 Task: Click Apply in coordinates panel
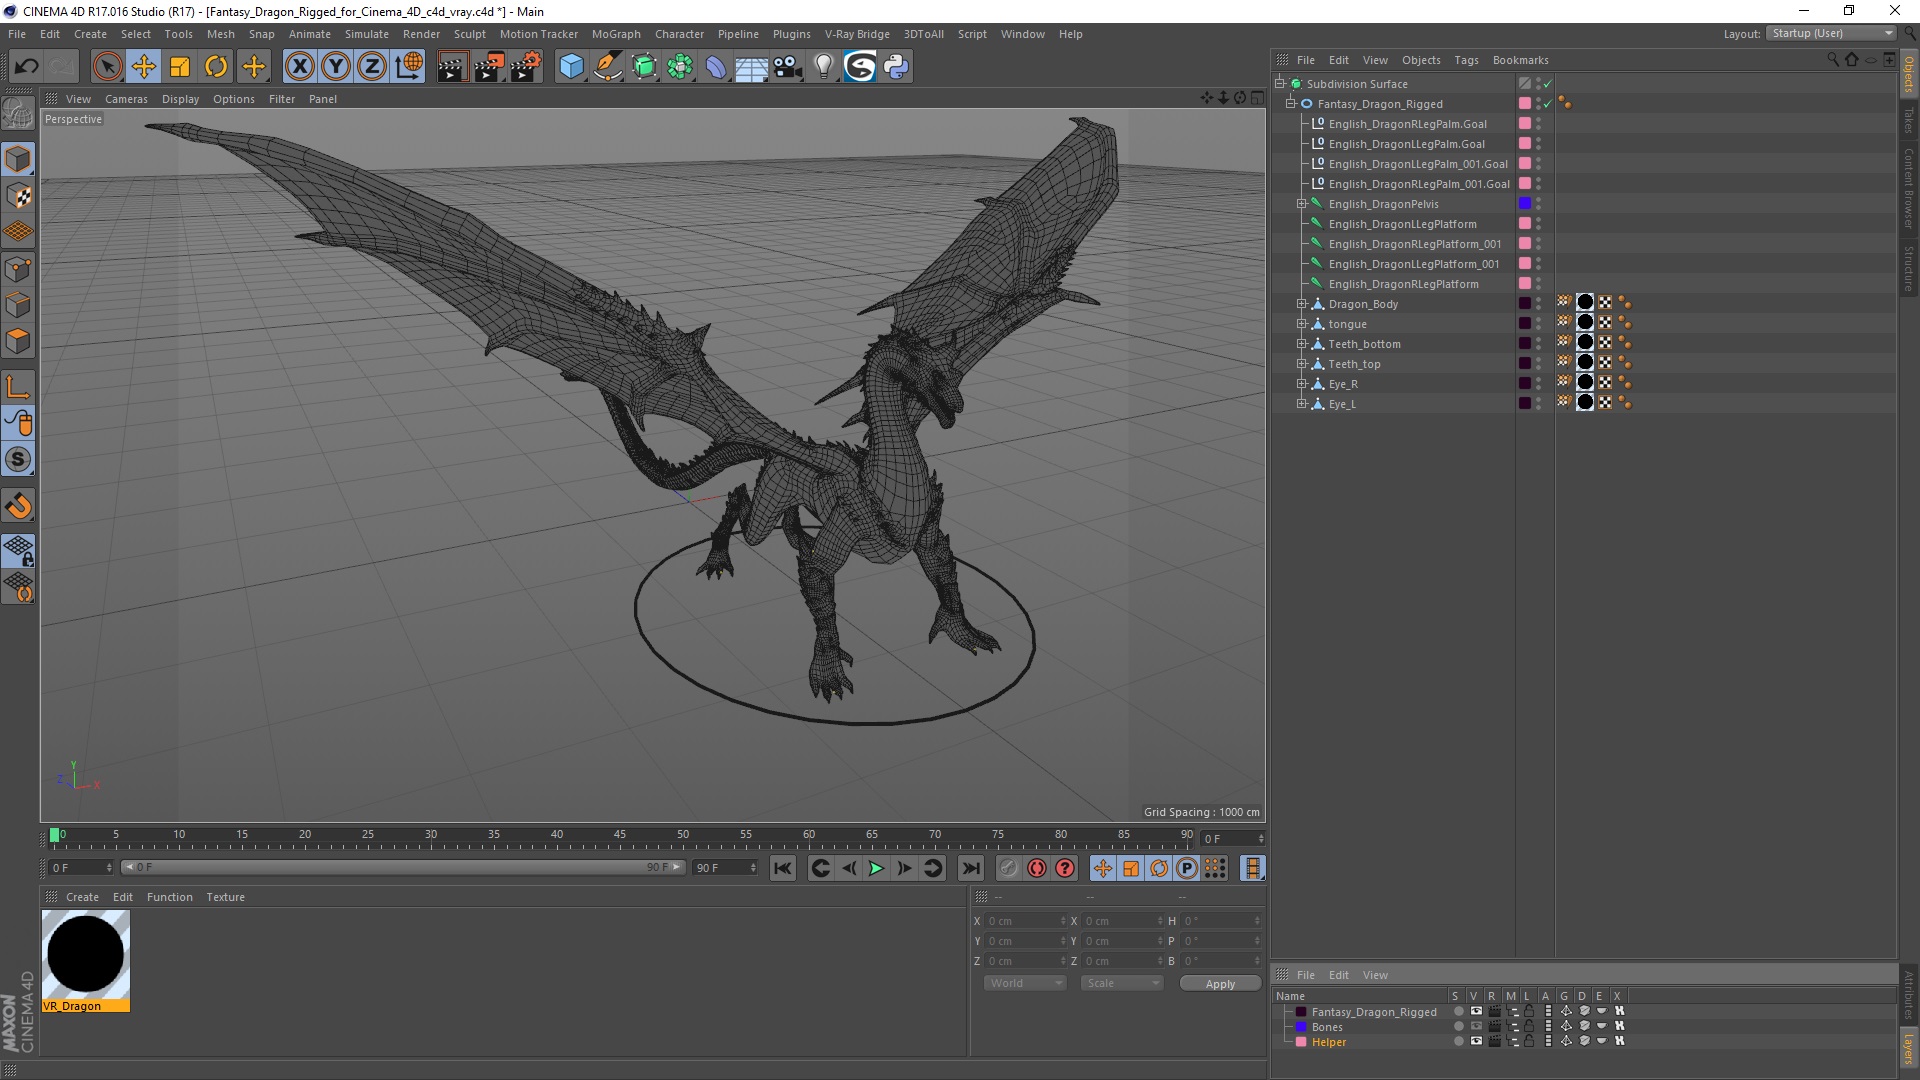(1220, 984)
